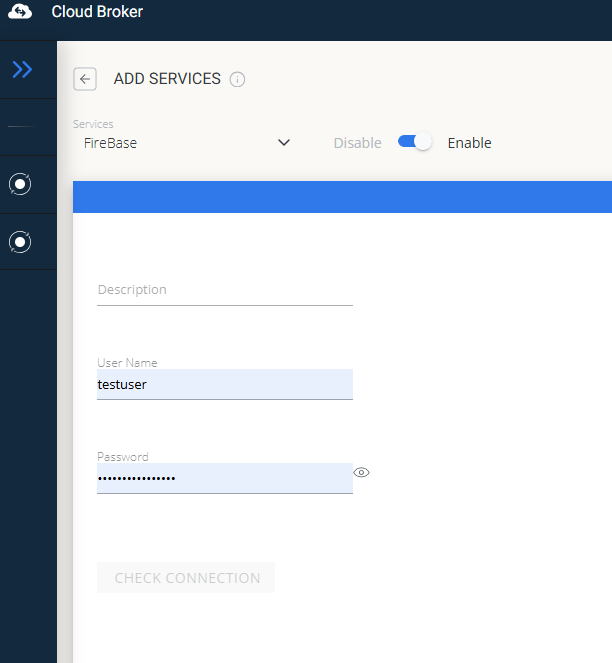
Task: Select the second circular sidebar icon
Action: tap(20, 242)
